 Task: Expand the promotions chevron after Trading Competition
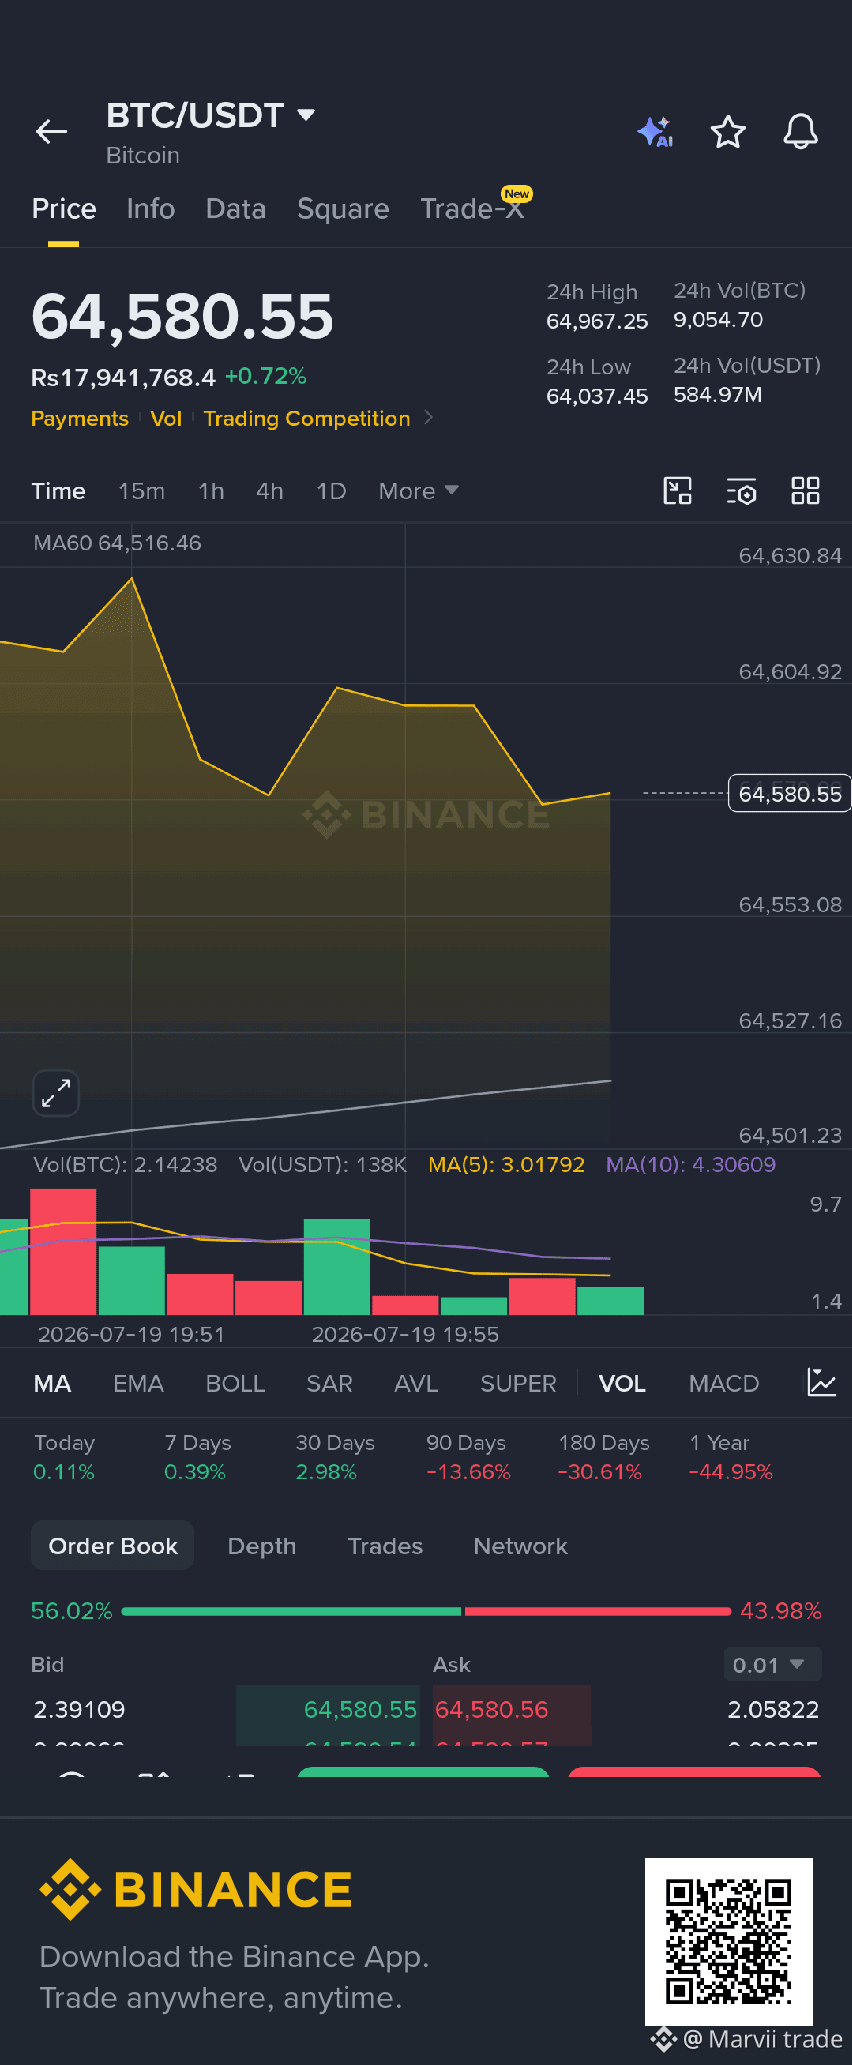click(x=429, y=417)
